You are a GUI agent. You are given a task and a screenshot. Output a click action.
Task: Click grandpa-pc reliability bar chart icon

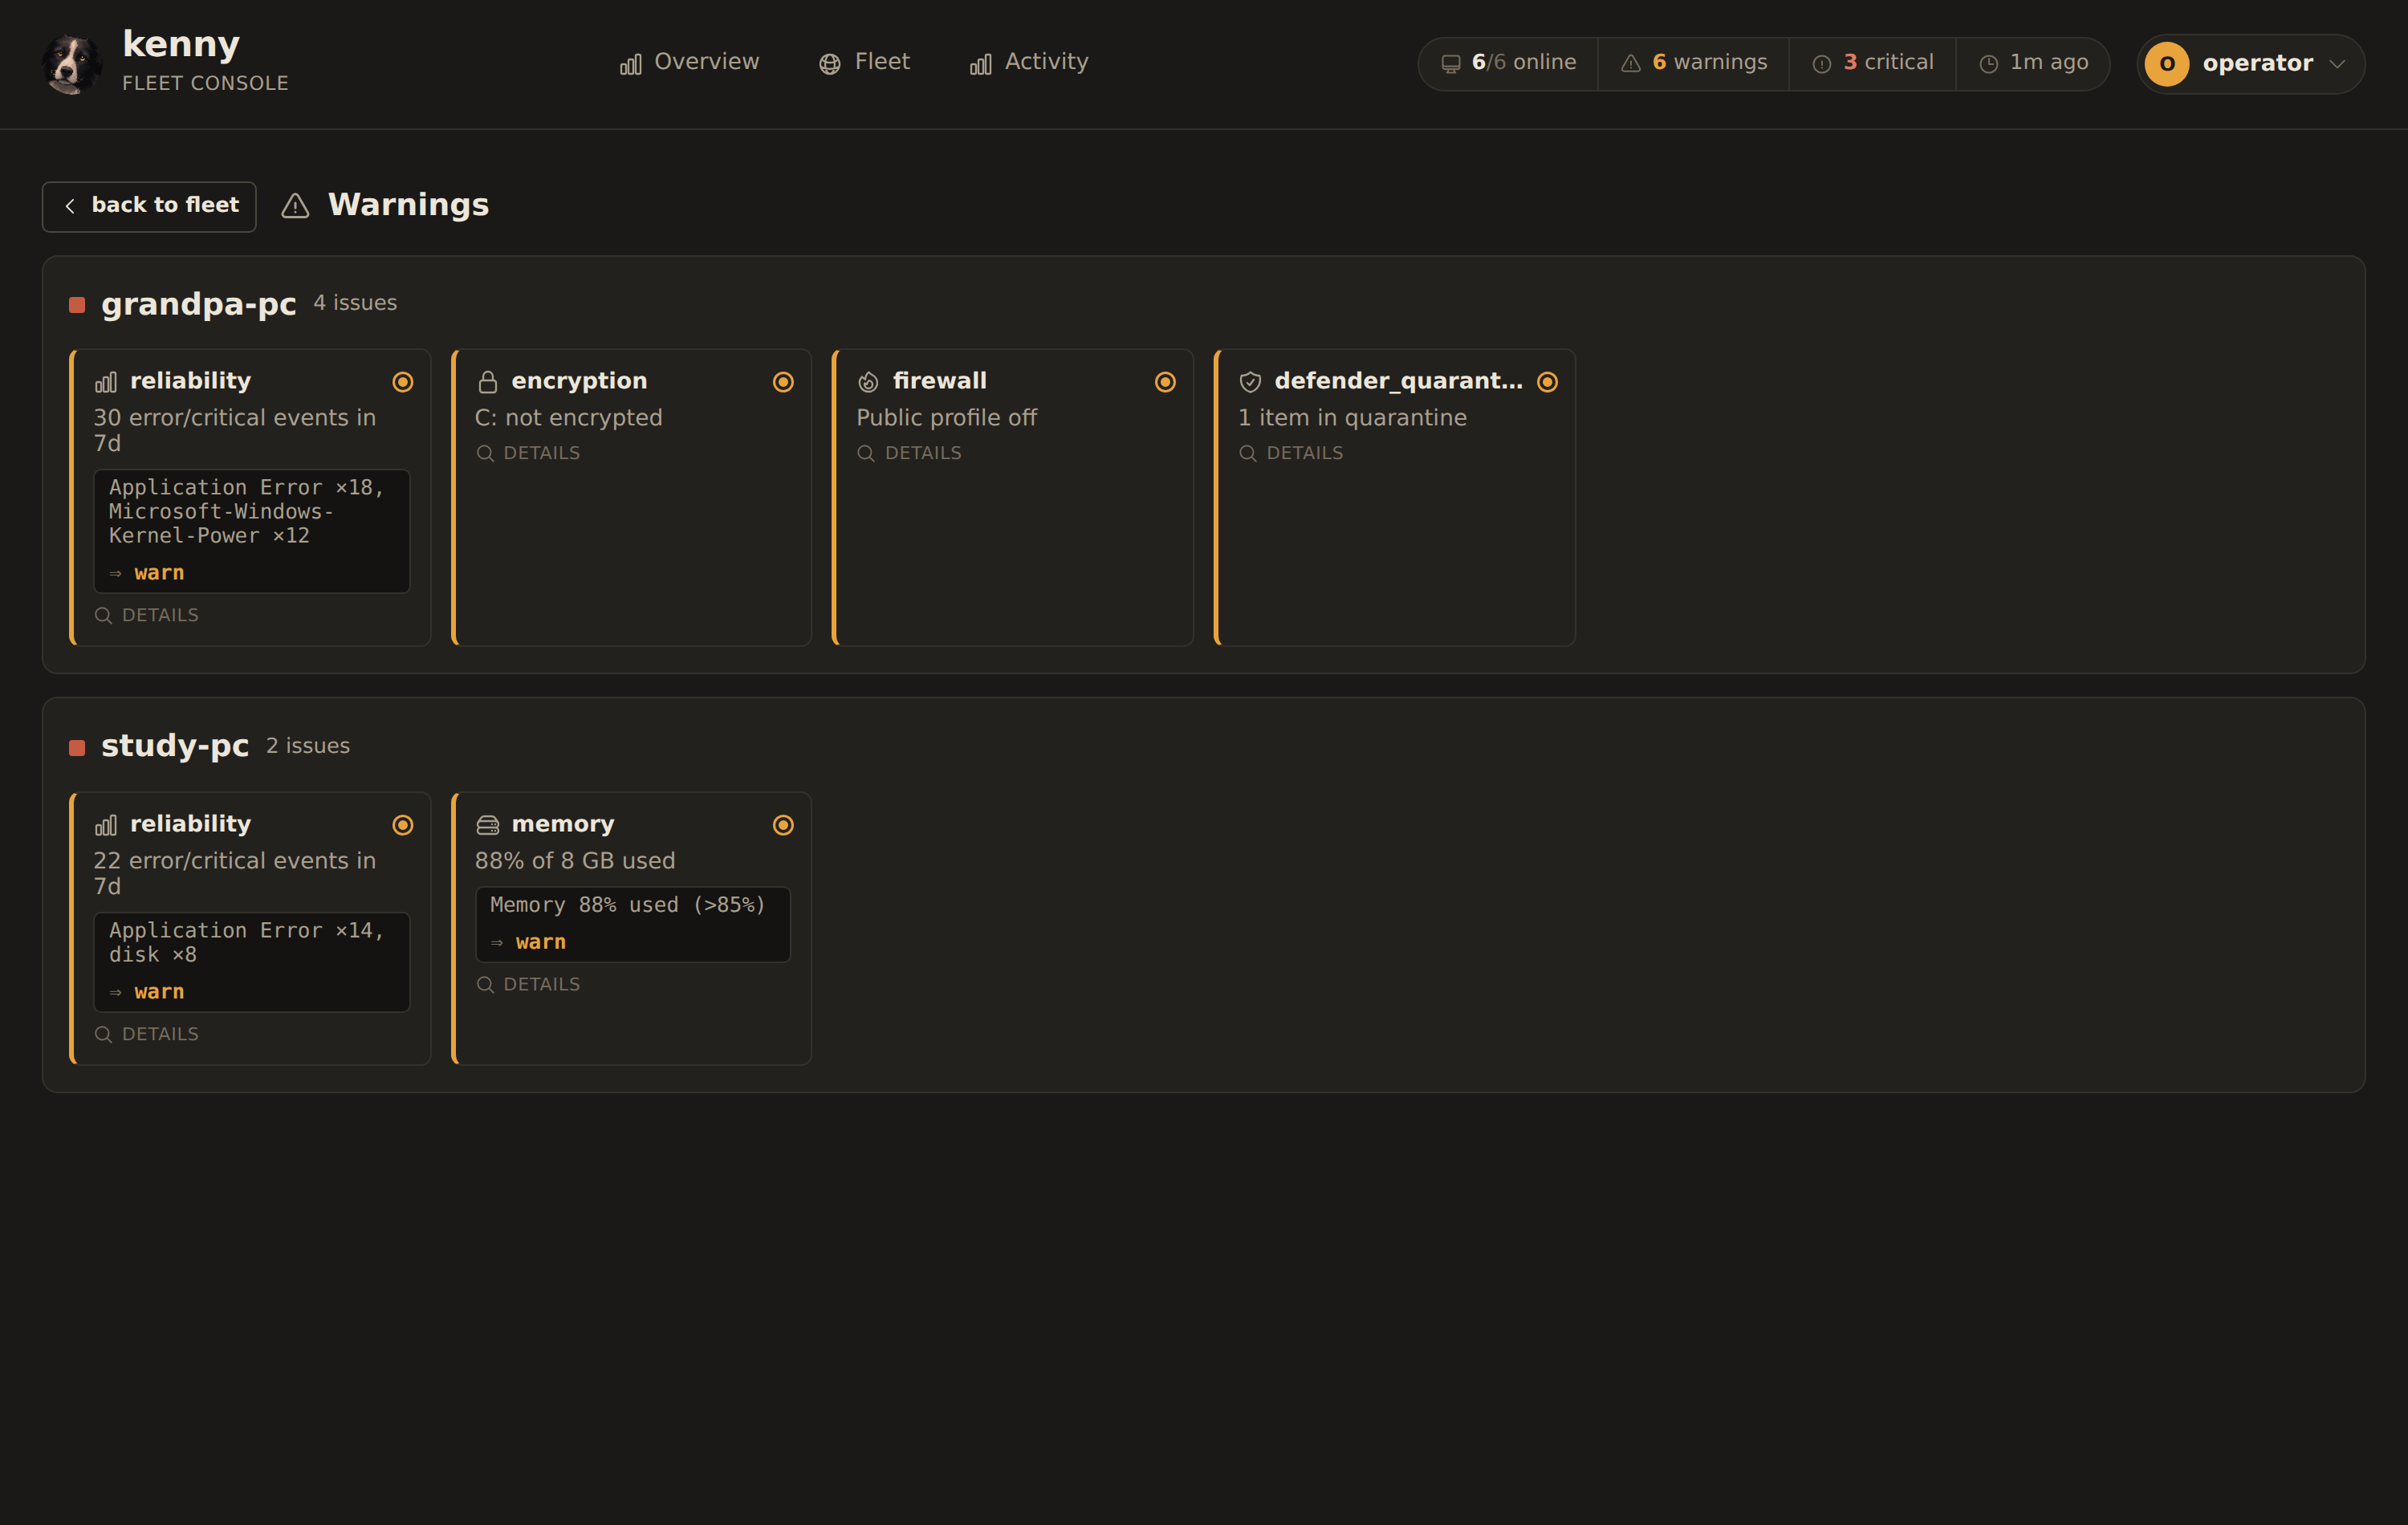(106, 382)
